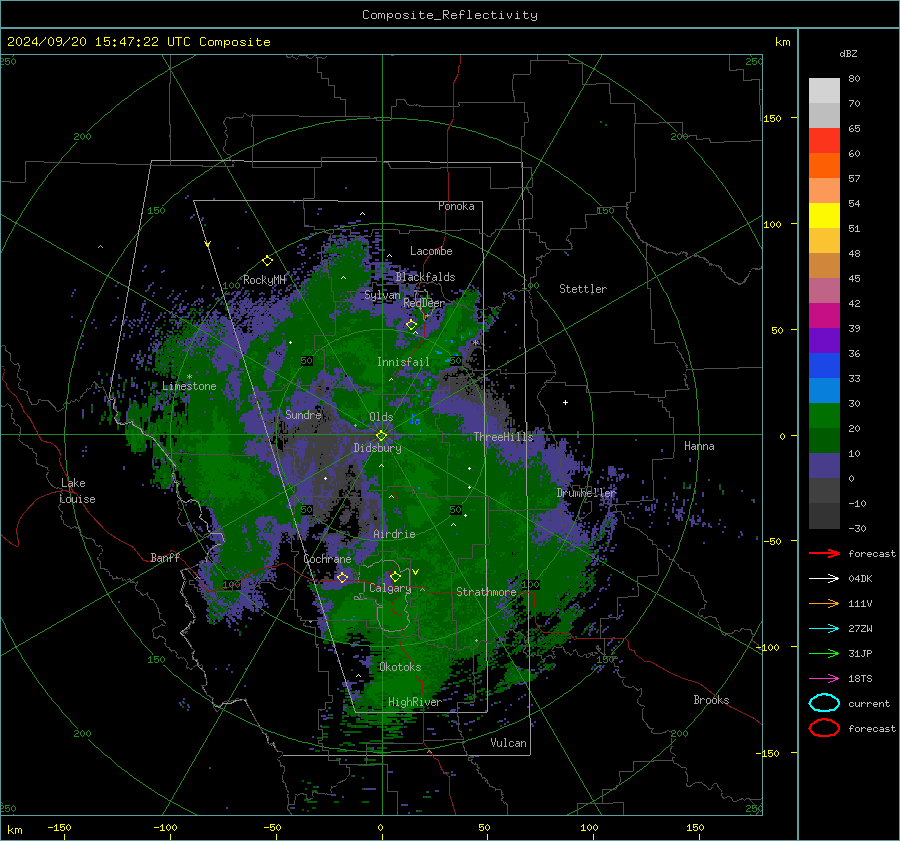Click the RedDeer city label
The width and height of the screenshot is (900, 841).
(x=424, y=303)
